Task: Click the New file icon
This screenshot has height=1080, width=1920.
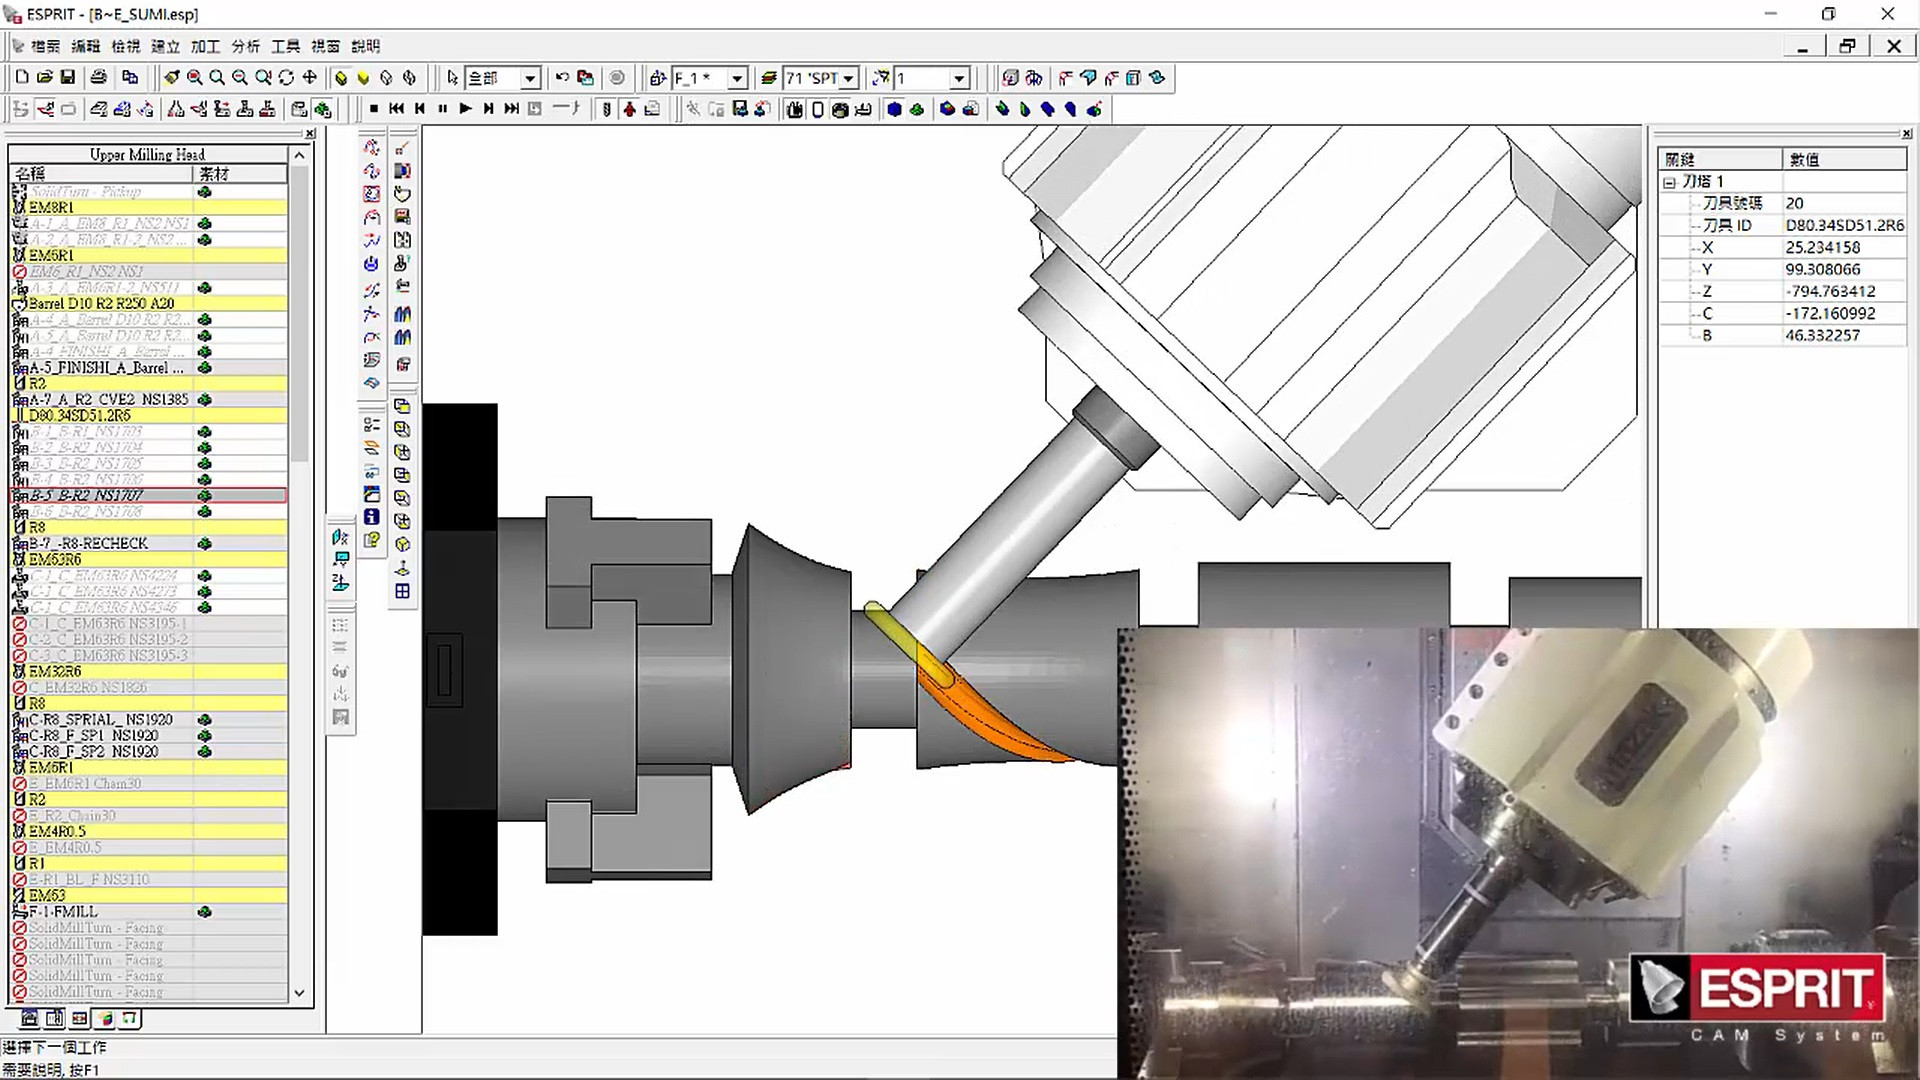Action: (x=22, y=77)
